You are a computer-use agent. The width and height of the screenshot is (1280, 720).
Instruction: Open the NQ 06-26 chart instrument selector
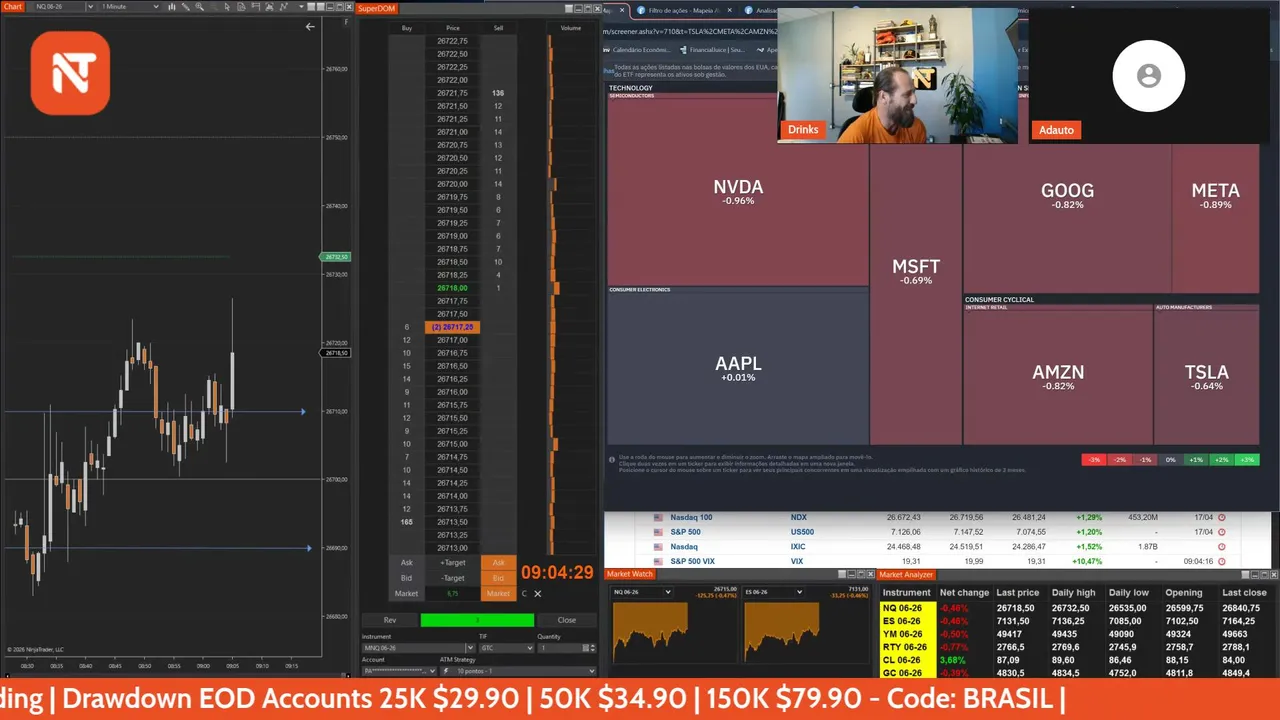(62, 6)
